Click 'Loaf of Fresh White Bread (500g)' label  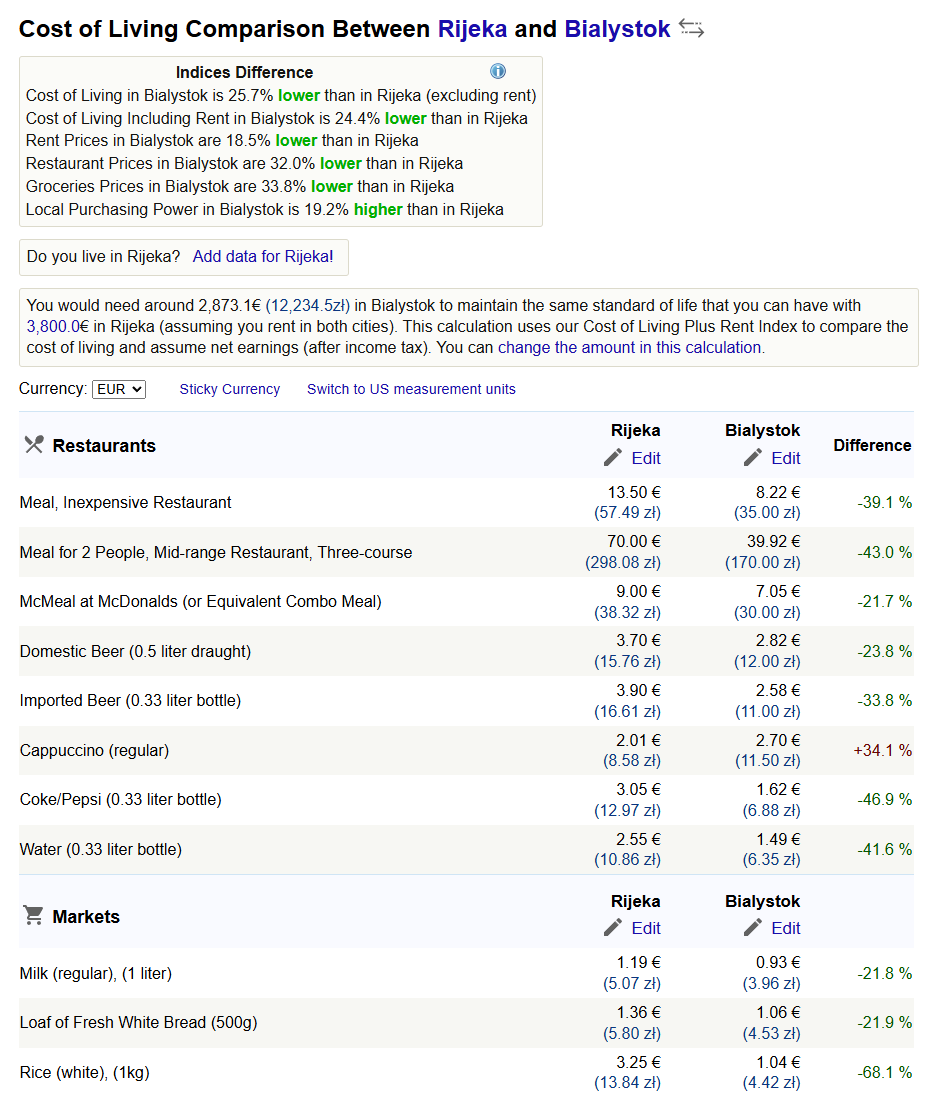(138, 1023)
